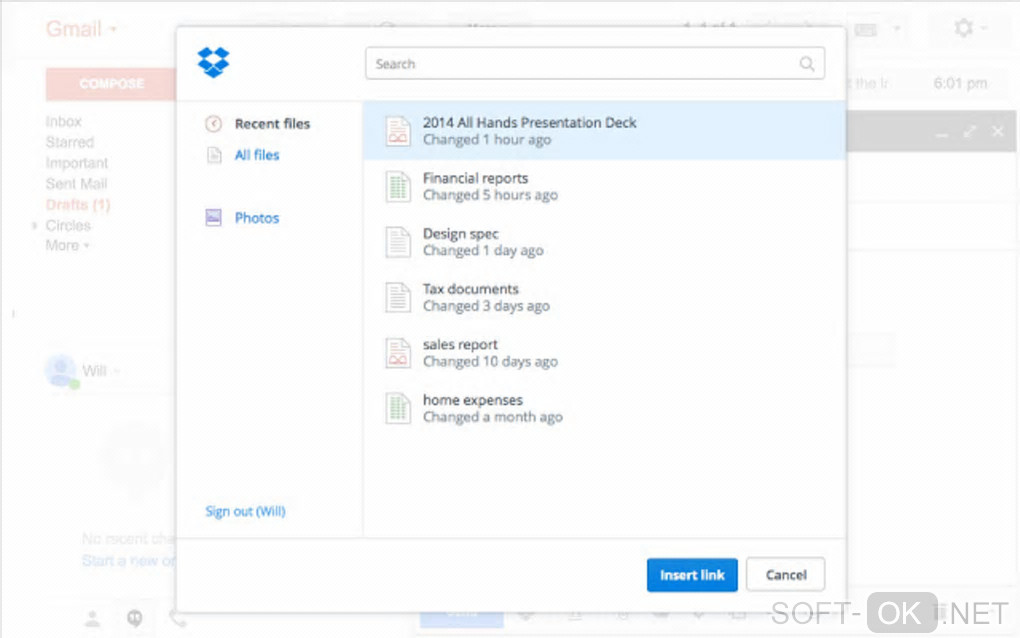1020x638 pixels.
Task: Click the Cancel button
Action: click(786, 575)
